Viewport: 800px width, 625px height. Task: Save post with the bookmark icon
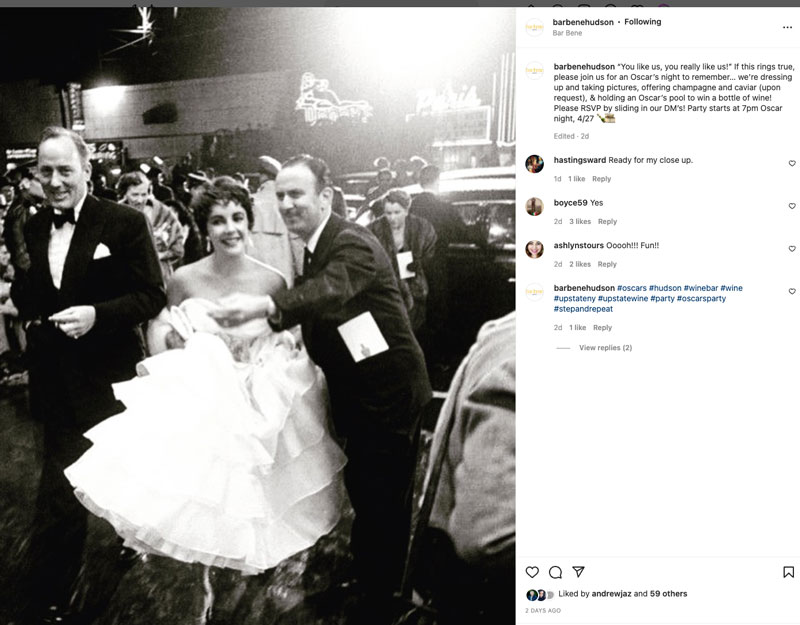pos(788,572)
